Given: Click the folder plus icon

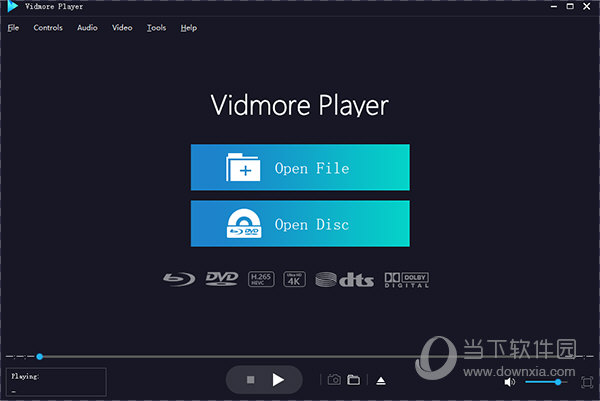Looking at the screenshot, I should (243, 167).
